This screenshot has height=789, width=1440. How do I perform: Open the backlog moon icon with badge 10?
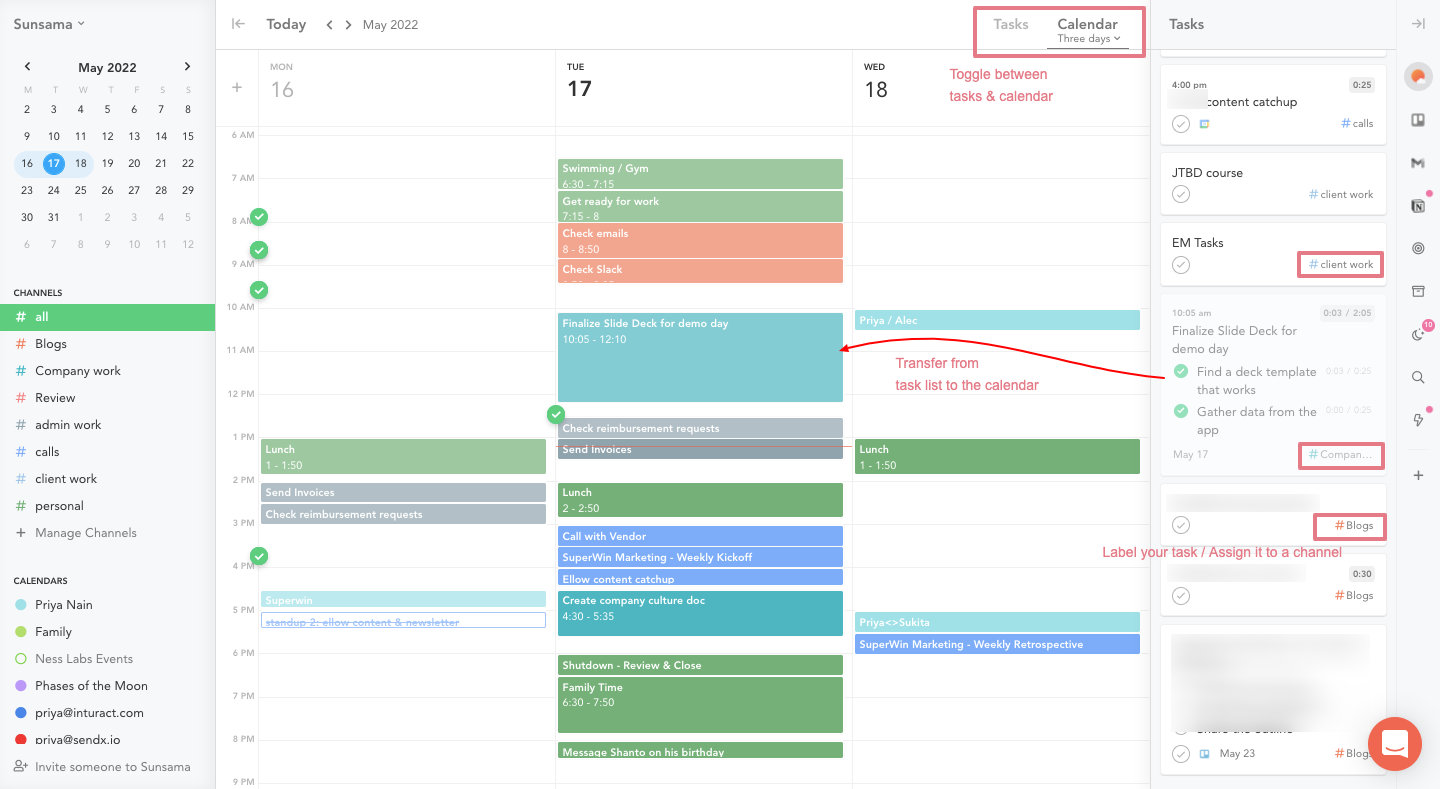tap(1418, 334)
